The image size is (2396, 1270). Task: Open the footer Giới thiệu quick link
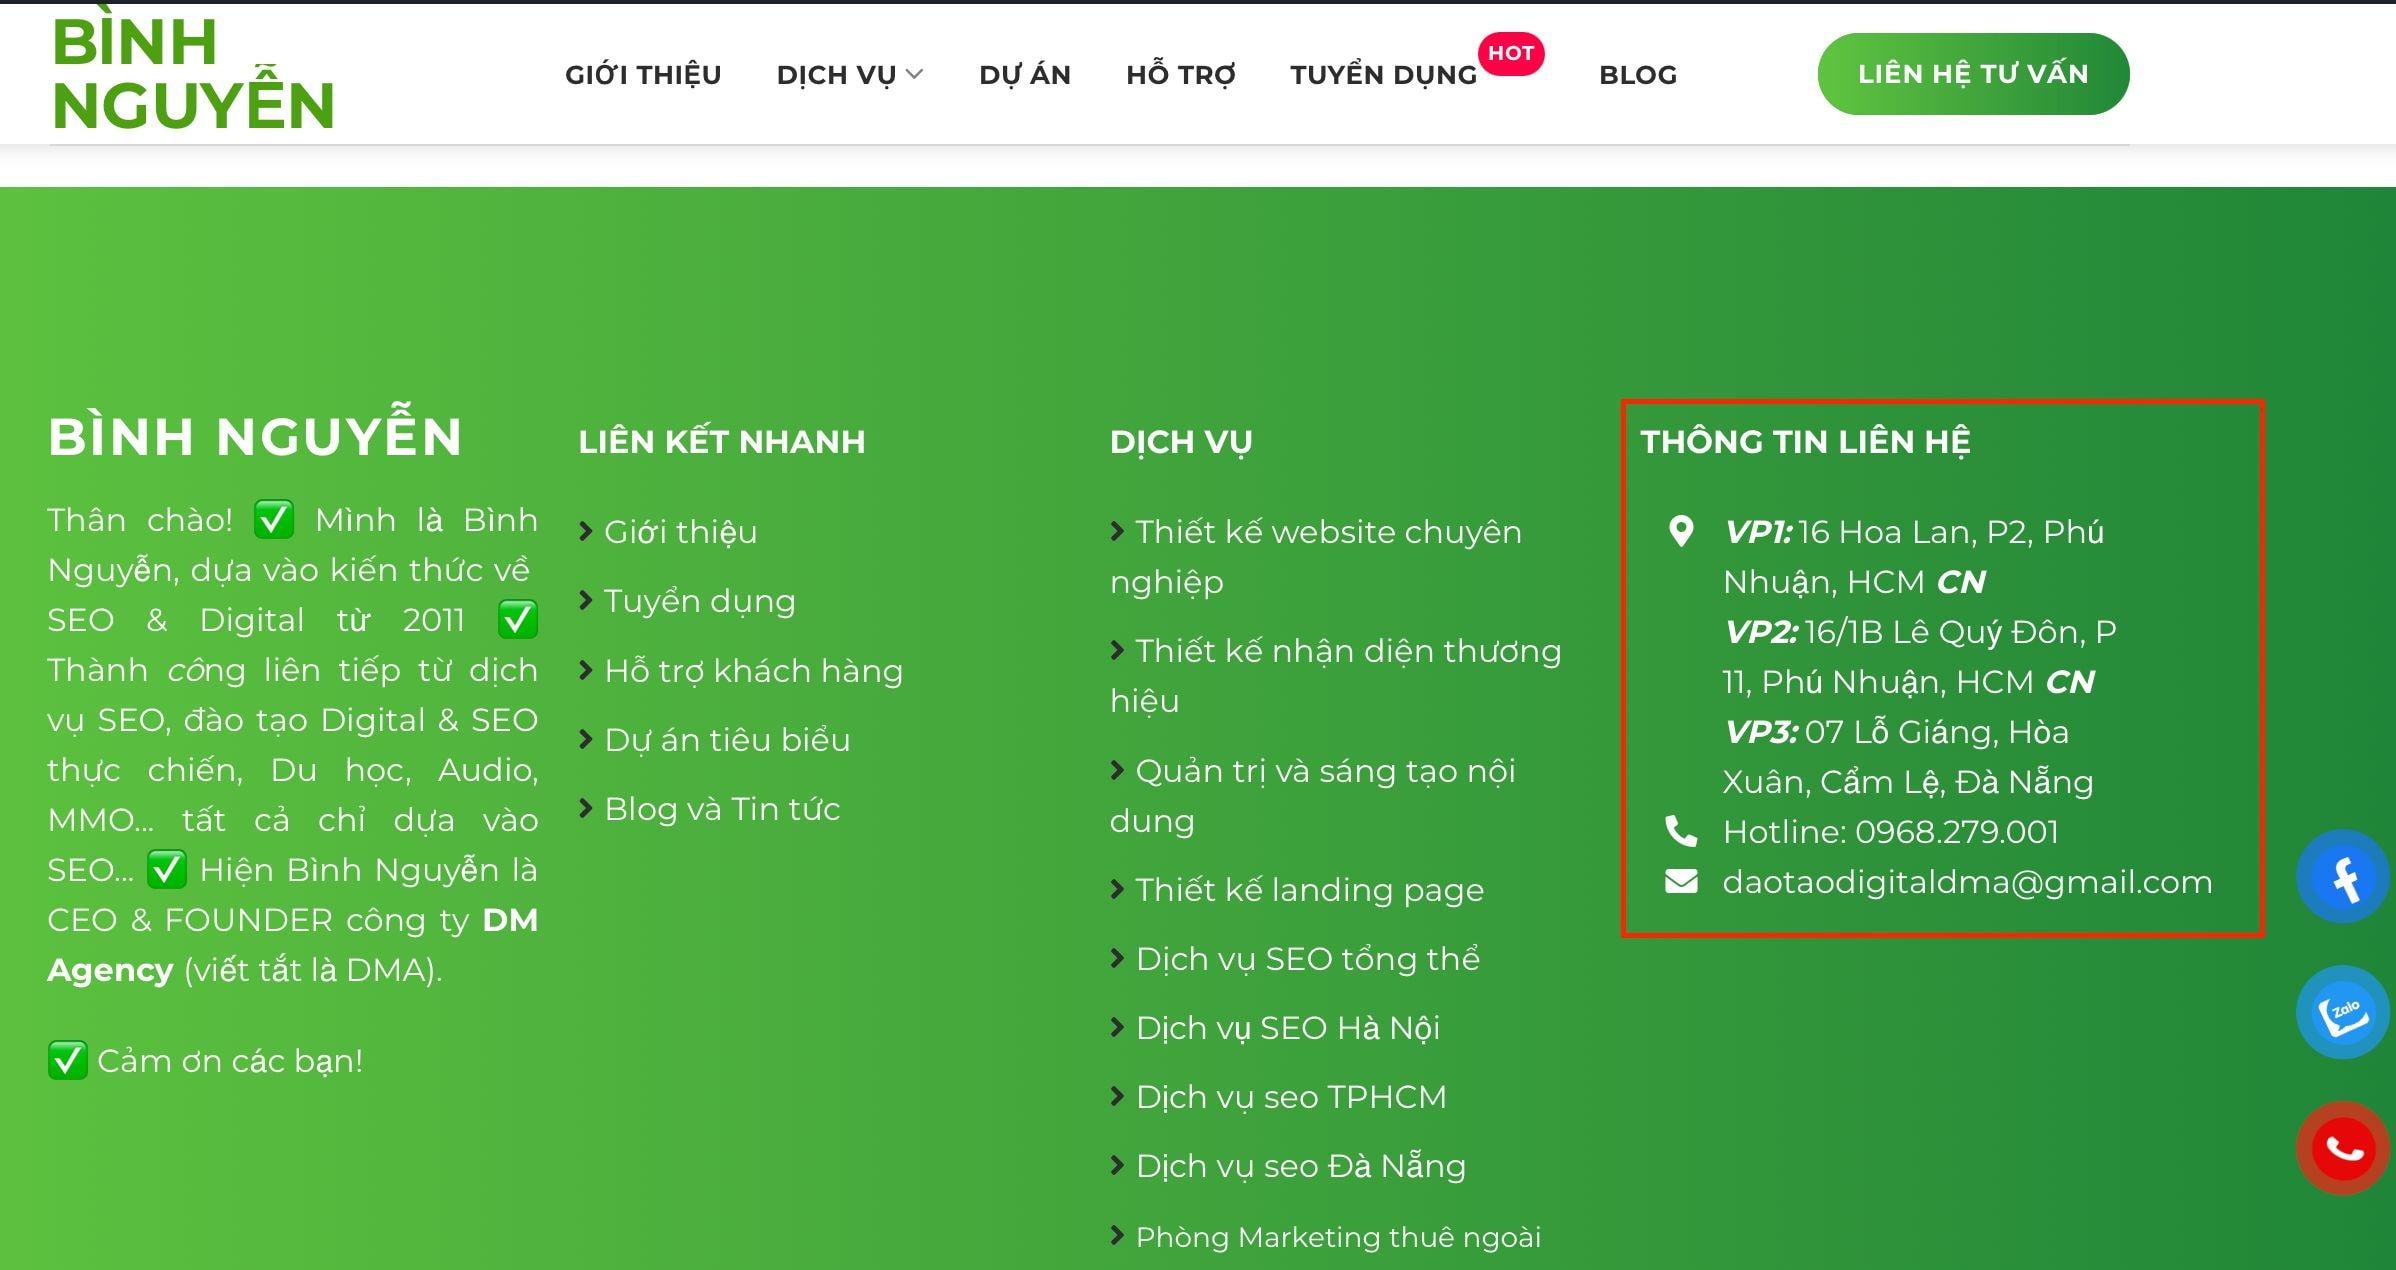pos(680,531)
